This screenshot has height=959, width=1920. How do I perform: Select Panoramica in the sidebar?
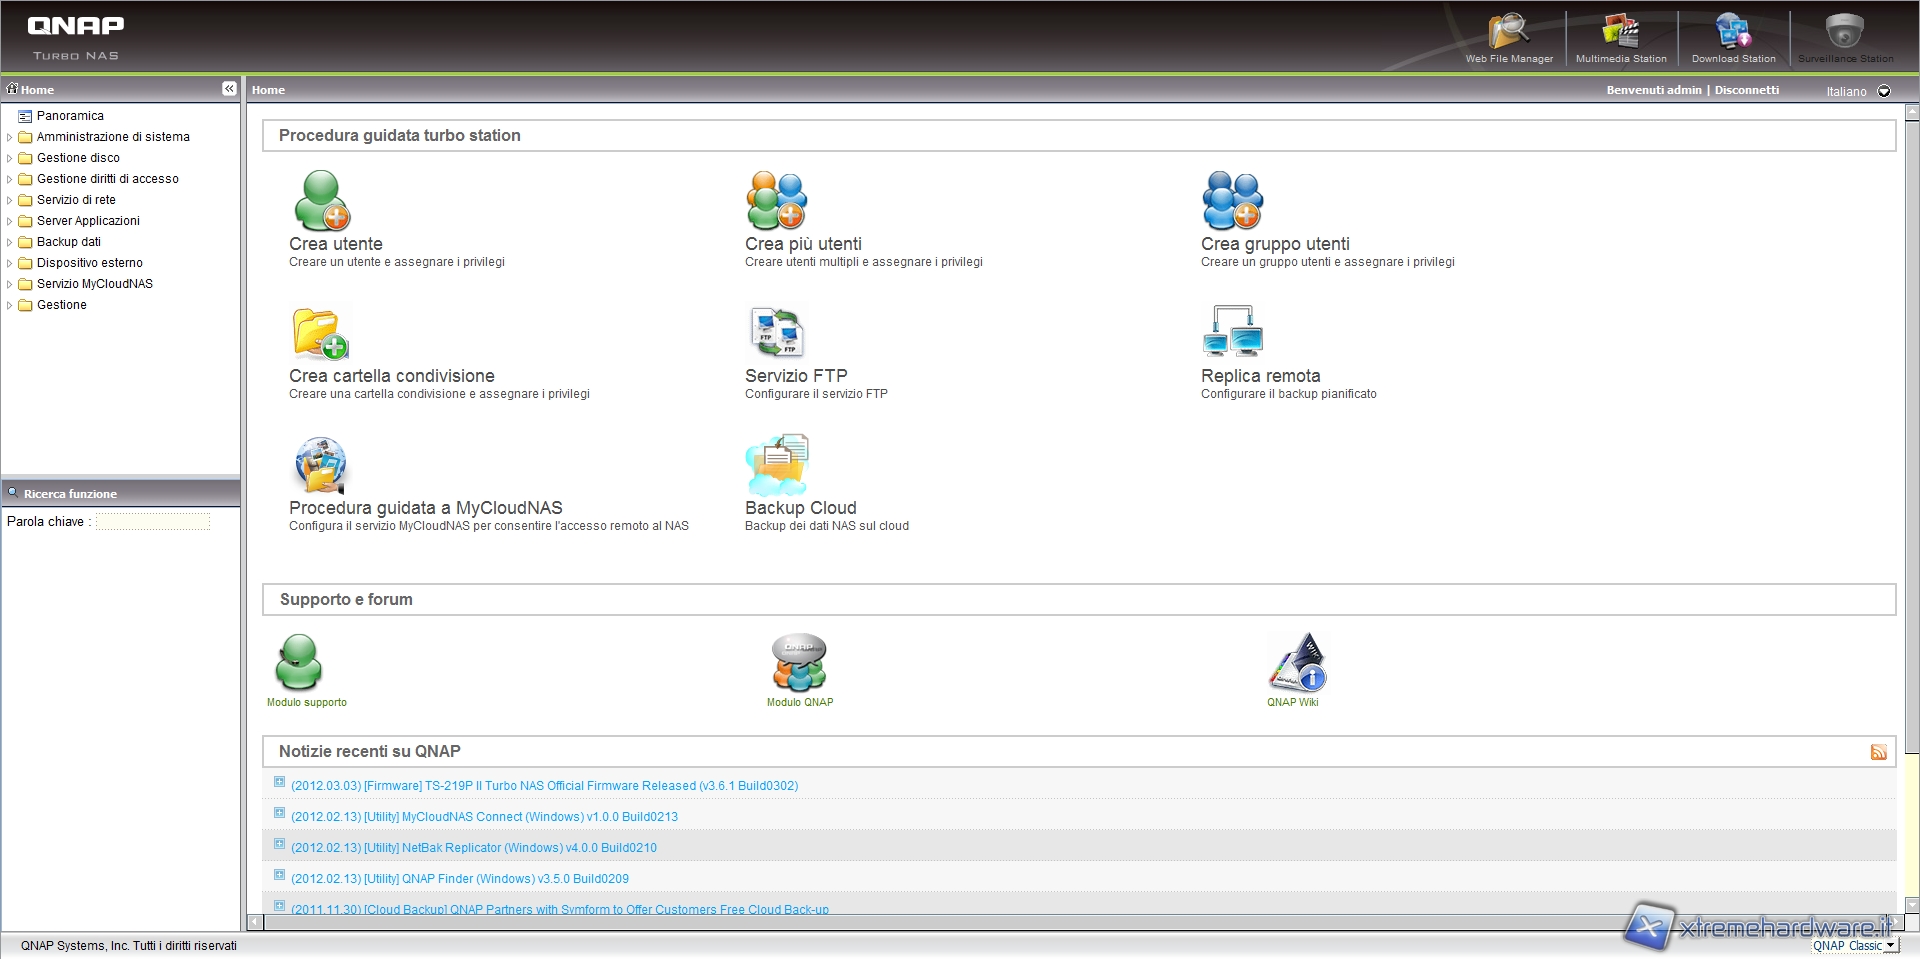point(70,116)
